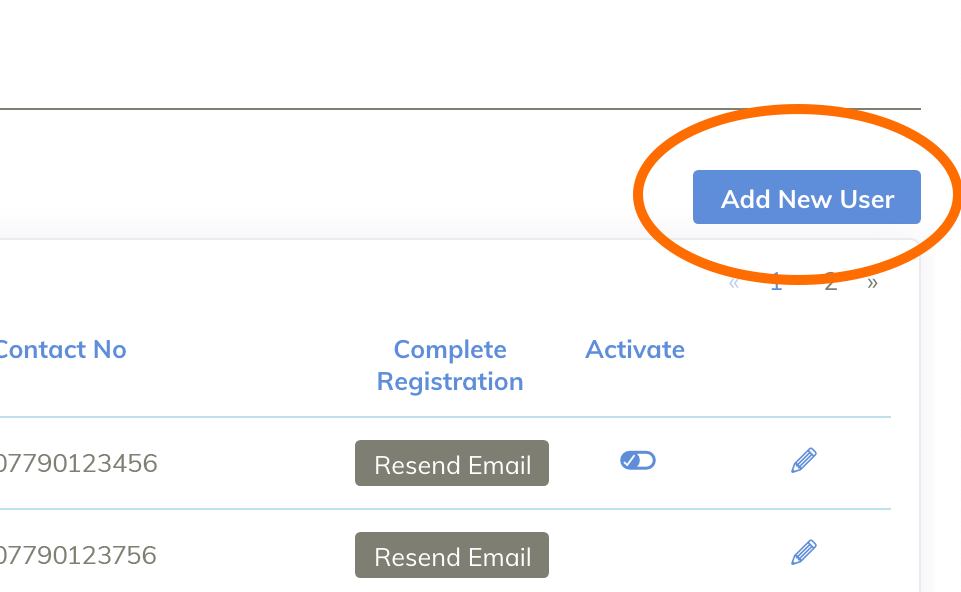Click the pencil edit icon for 07790123456
961x592 pixels.
click(x=804, y=460)
